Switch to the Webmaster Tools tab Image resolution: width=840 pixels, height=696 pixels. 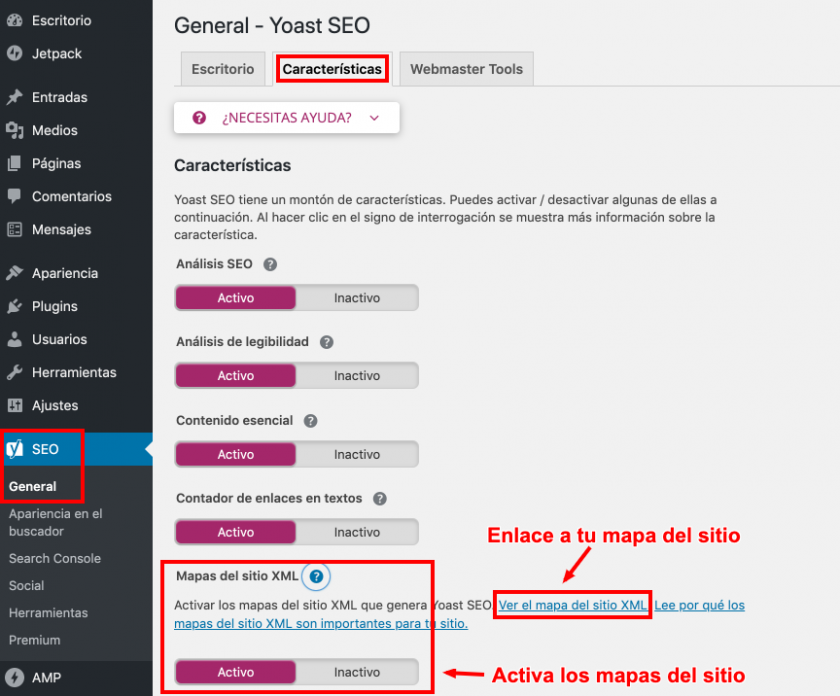point(466,68)
